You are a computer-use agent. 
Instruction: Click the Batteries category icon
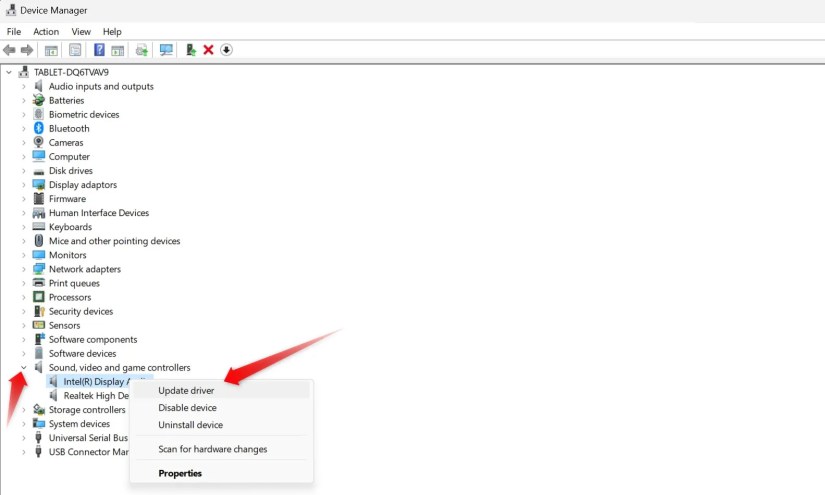point(38,100)
